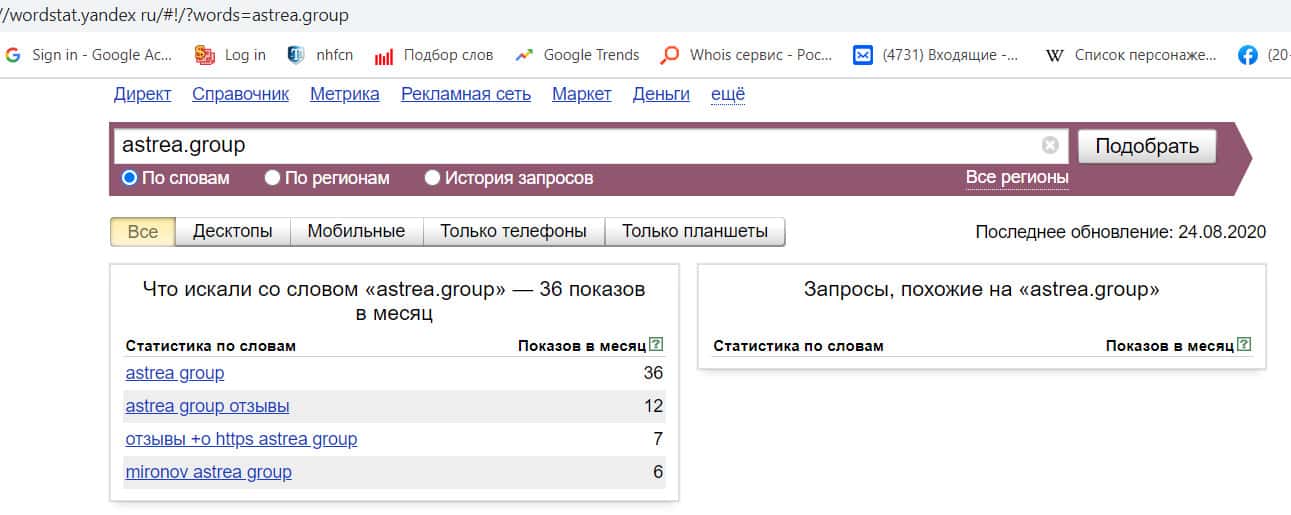
Task: Open the Все регионы region selector
Action: (x=1016, y=178)
